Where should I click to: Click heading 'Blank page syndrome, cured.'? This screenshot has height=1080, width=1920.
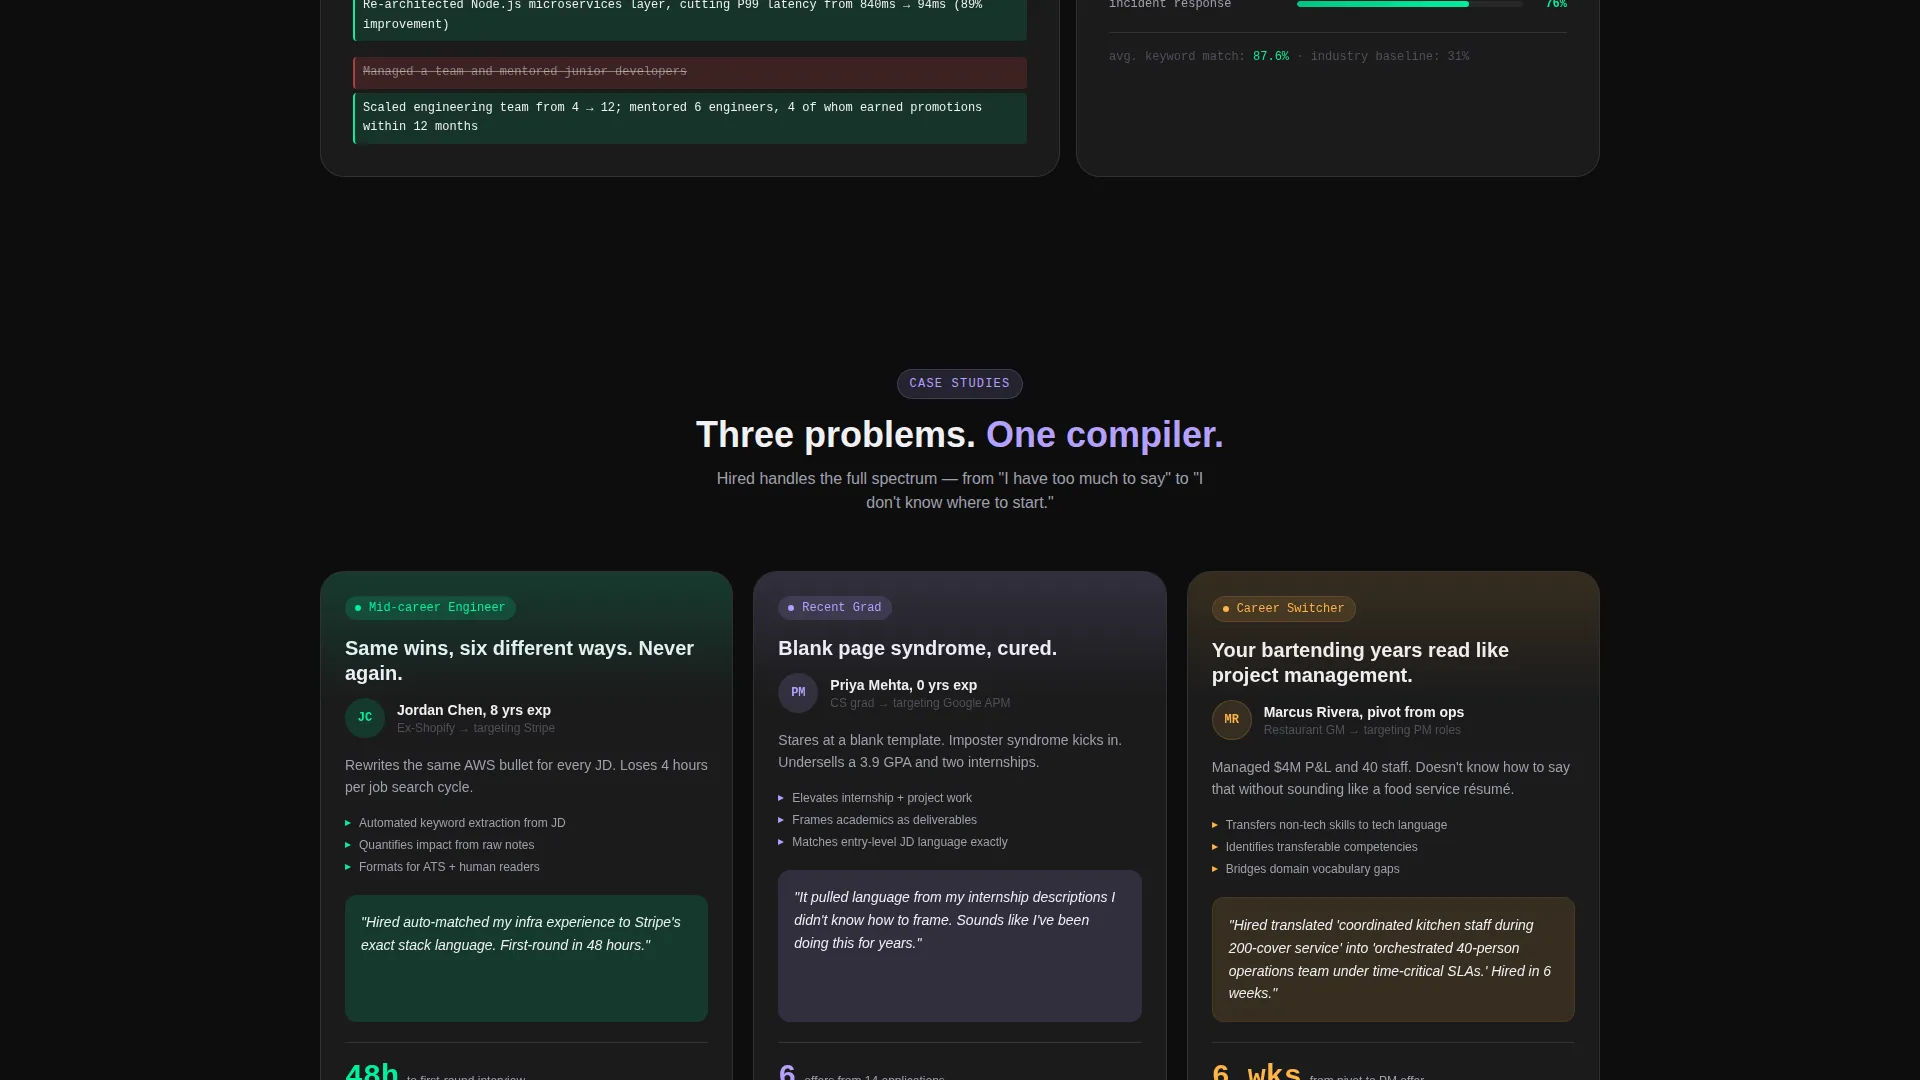[917, 648]
